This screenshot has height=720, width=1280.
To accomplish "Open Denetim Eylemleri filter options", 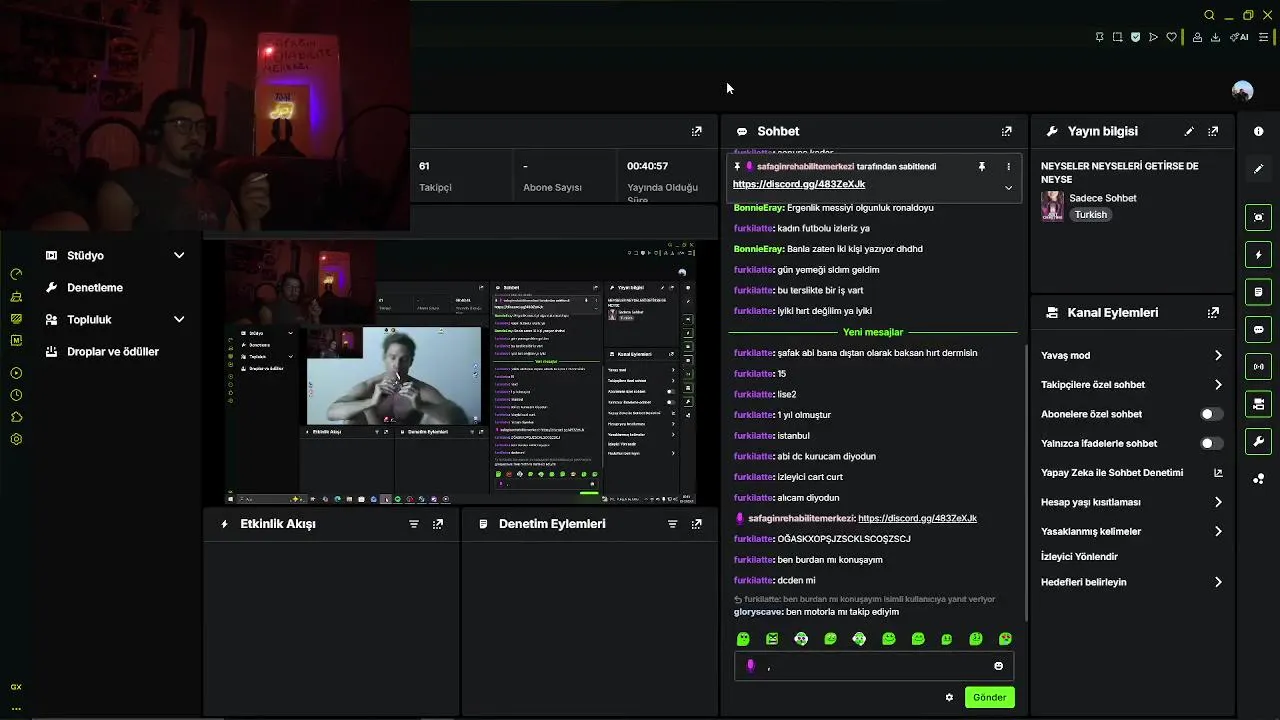I will click(672, 524).
